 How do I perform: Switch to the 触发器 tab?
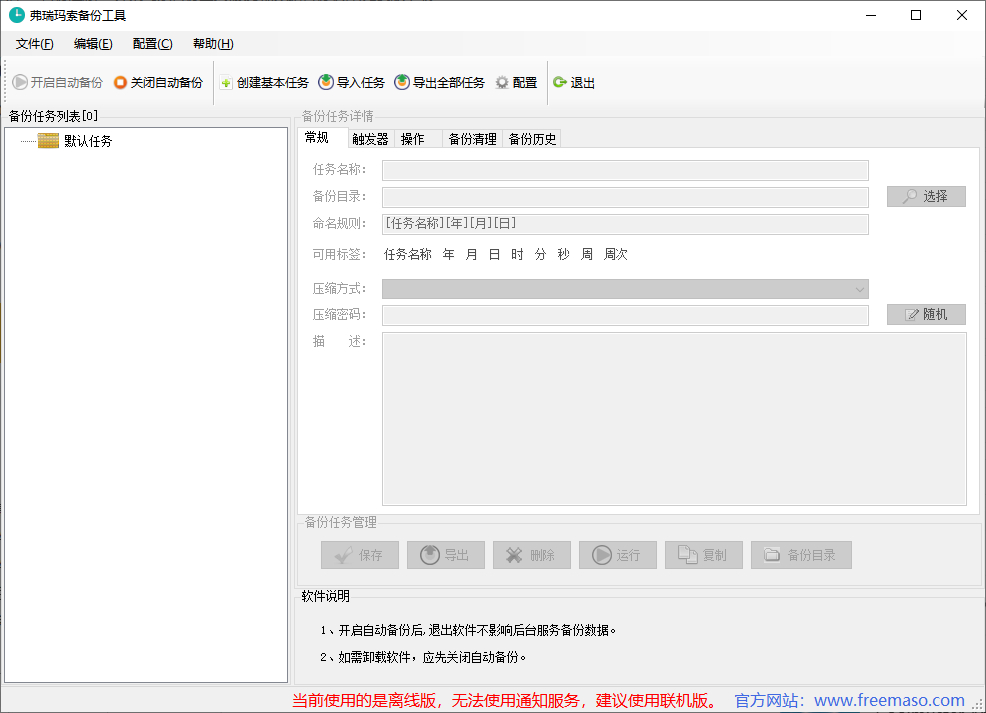click(371, 139)
